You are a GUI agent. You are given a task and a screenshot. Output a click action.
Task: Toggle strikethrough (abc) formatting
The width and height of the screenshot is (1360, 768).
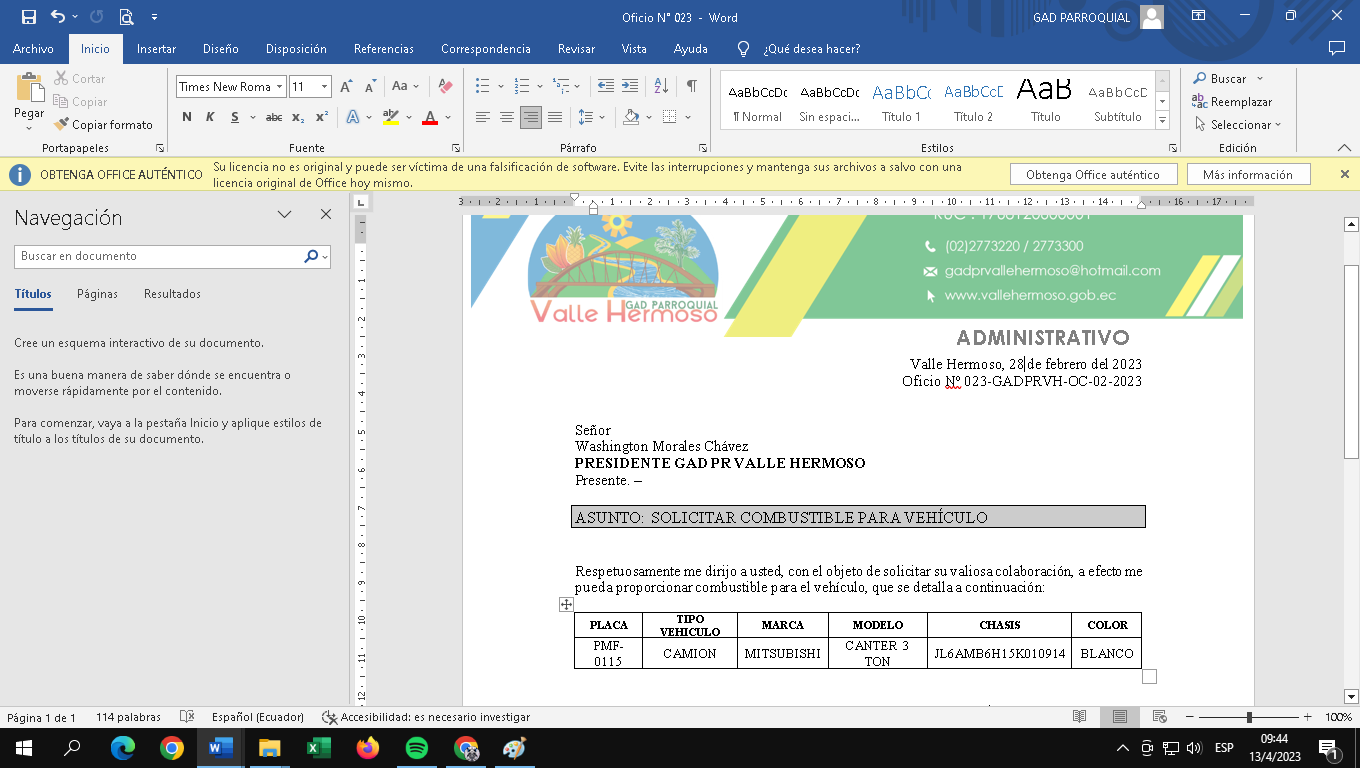(273, 117)
